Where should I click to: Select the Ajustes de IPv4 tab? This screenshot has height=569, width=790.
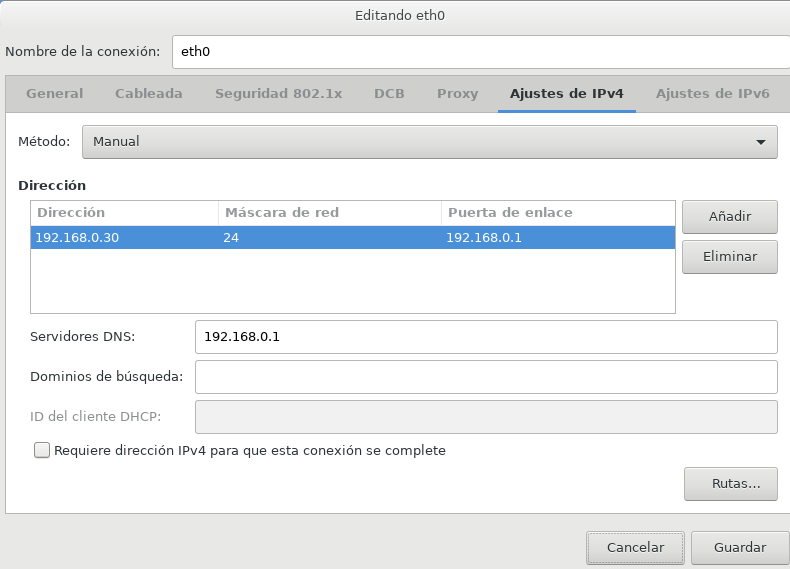pos(566,94)
